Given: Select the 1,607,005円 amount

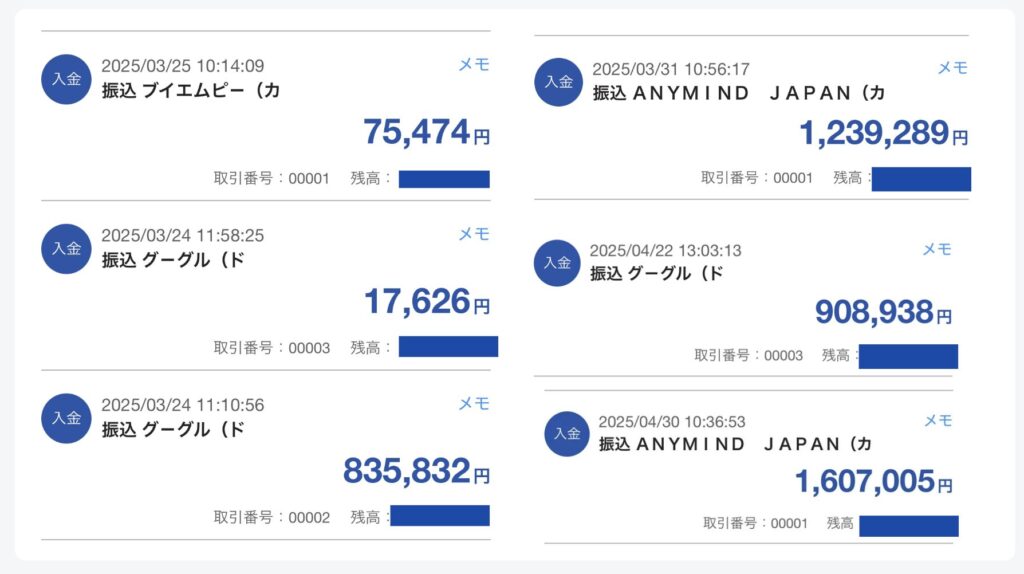Looking at the screenshot, I should (x=874, y=482).
